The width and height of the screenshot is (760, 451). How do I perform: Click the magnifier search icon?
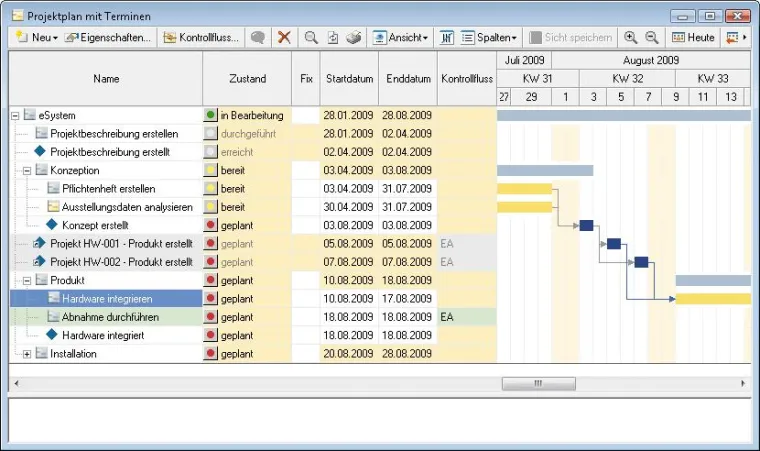pos(311,37)
